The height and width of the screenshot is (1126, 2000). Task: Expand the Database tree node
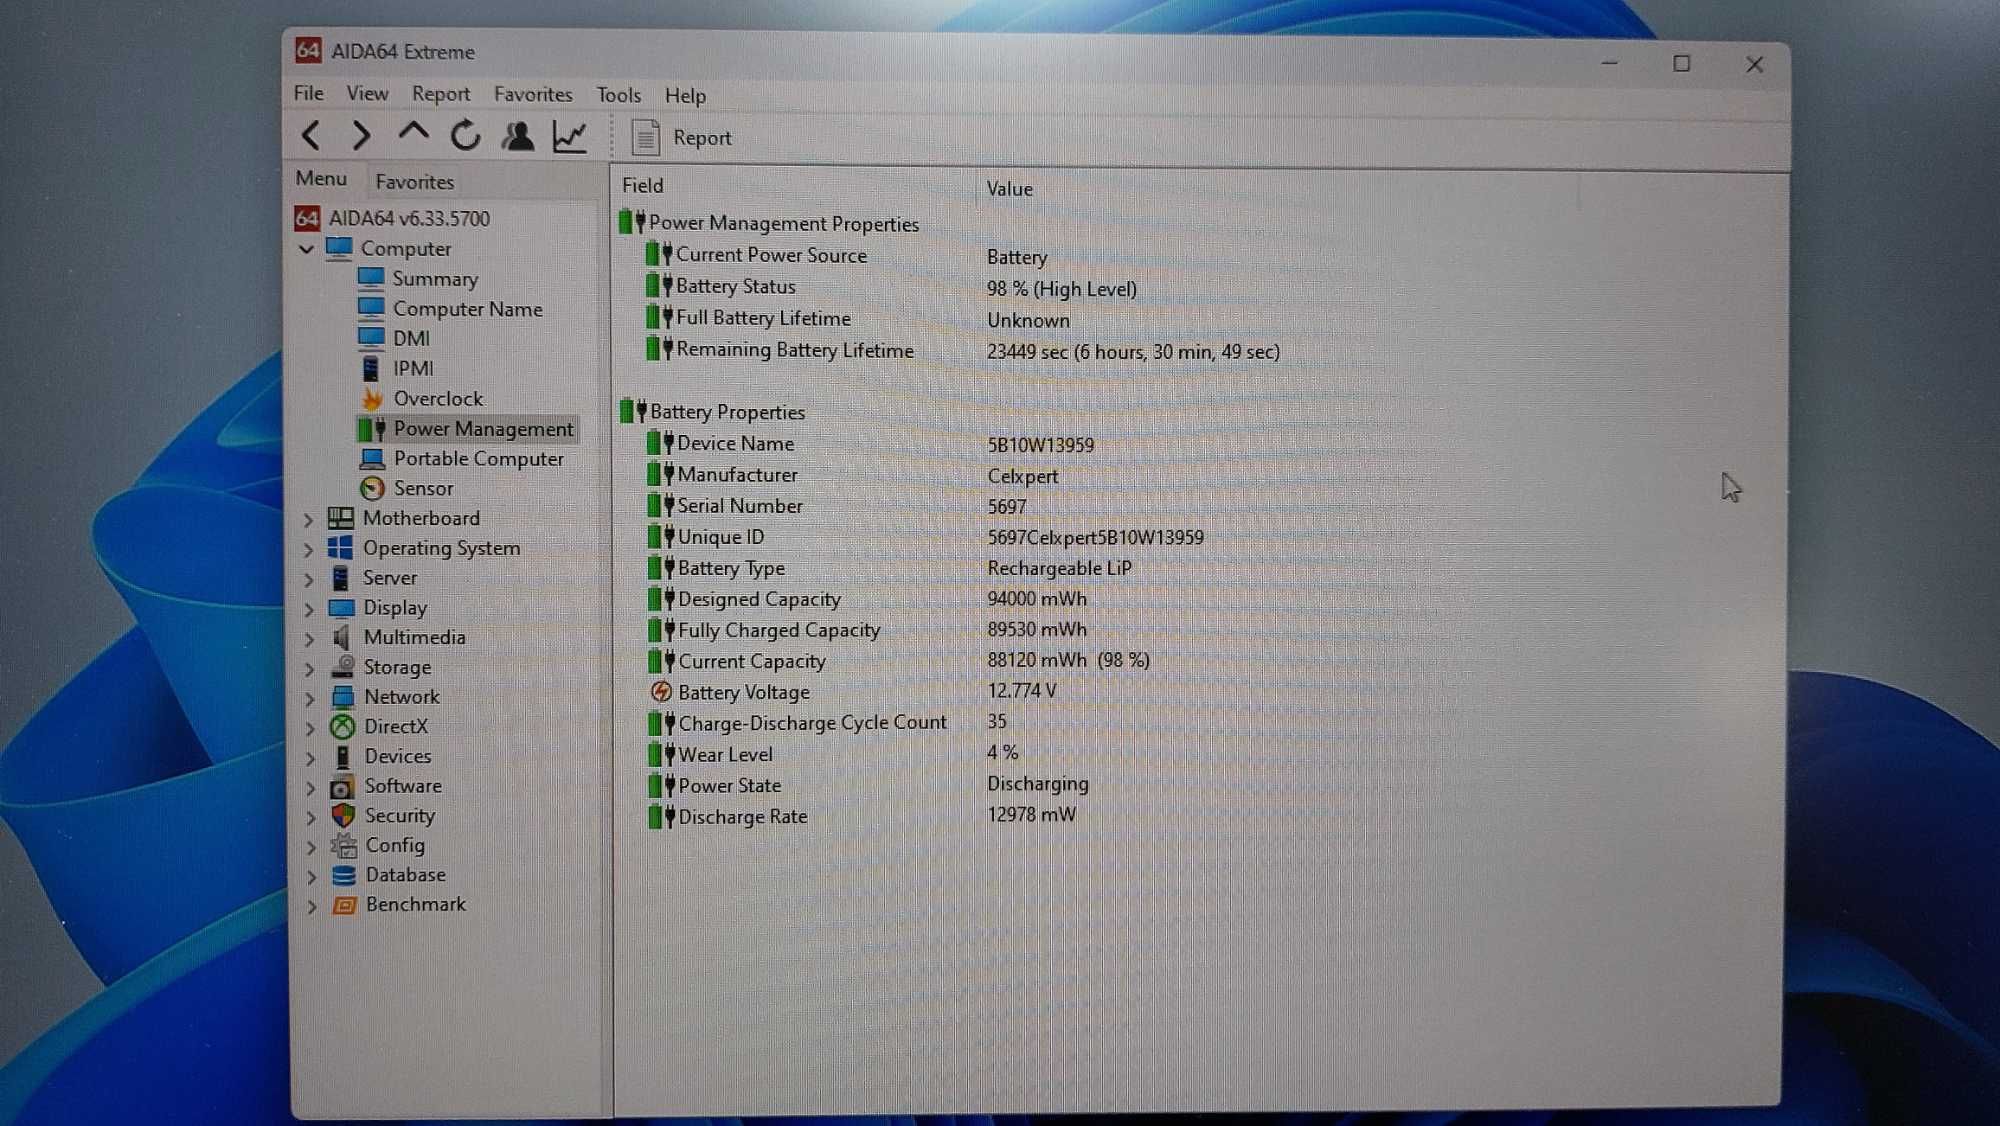click(x=312, y=877)
